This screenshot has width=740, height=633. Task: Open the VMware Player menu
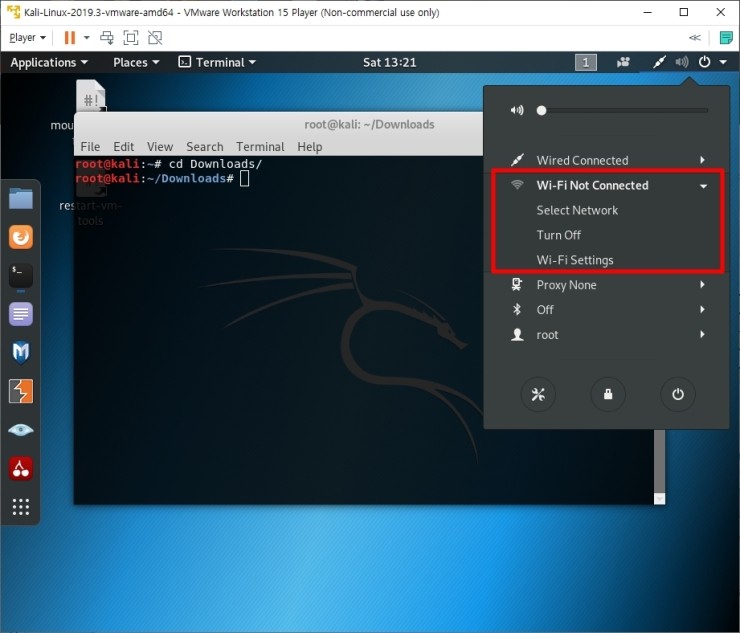point(27,37)
